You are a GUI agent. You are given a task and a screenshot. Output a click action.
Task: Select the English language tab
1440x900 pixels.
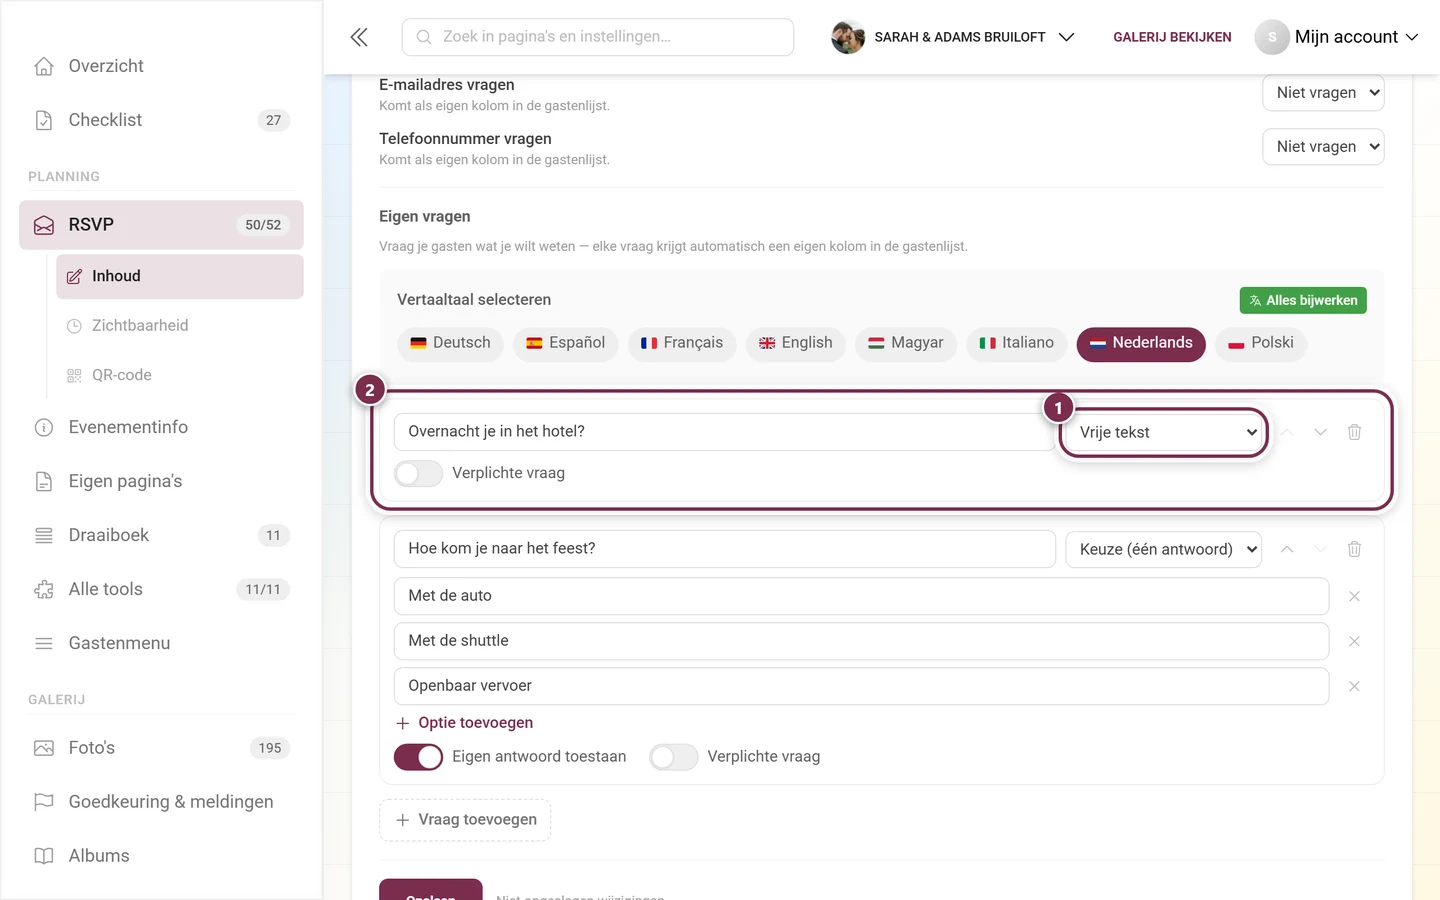pyautogui.click(x=796, y=343)
